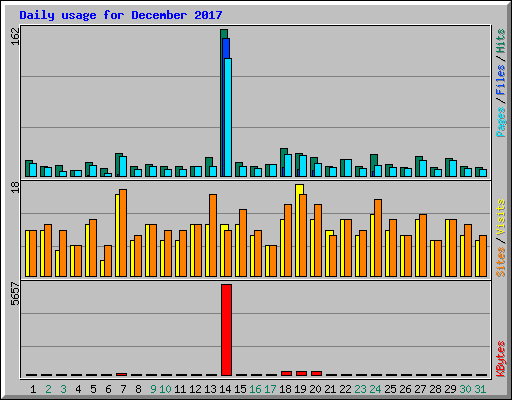Click the day 14 axis label
This screenshot has height=400, width=512.
pos(225,389)
